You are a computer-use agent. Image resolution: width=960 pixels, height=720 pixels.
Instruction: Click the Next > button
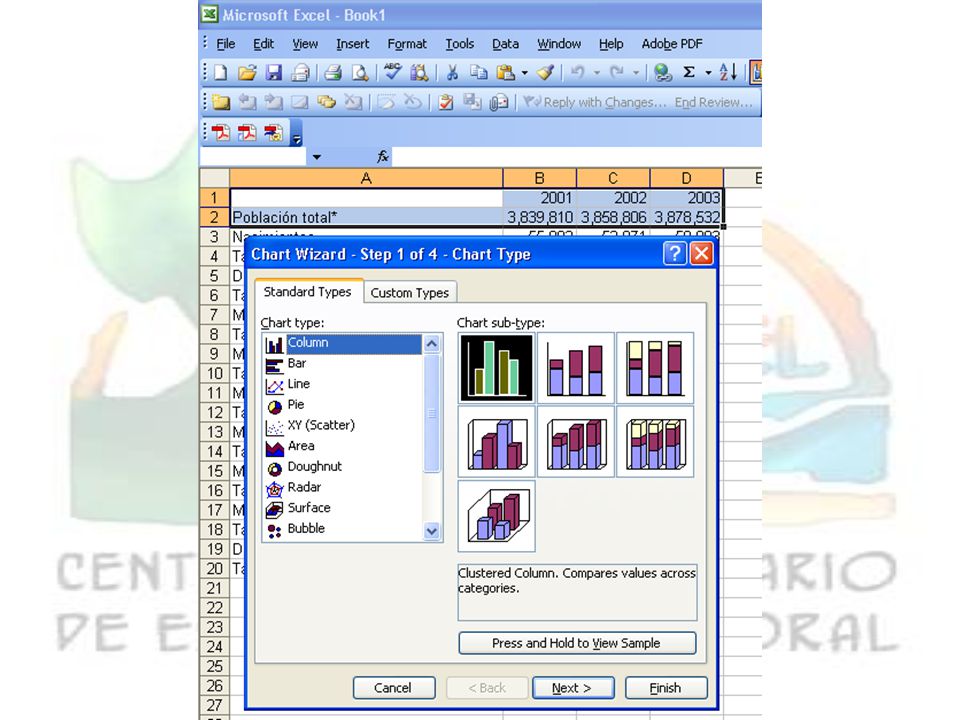click(x=572, y=688)
